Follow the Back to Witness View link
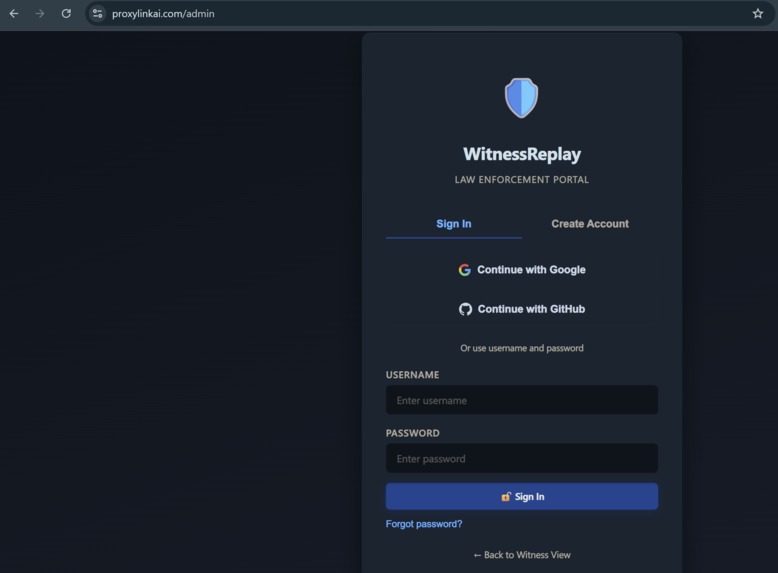The image size is (778, 573). [x=522, y=555]
